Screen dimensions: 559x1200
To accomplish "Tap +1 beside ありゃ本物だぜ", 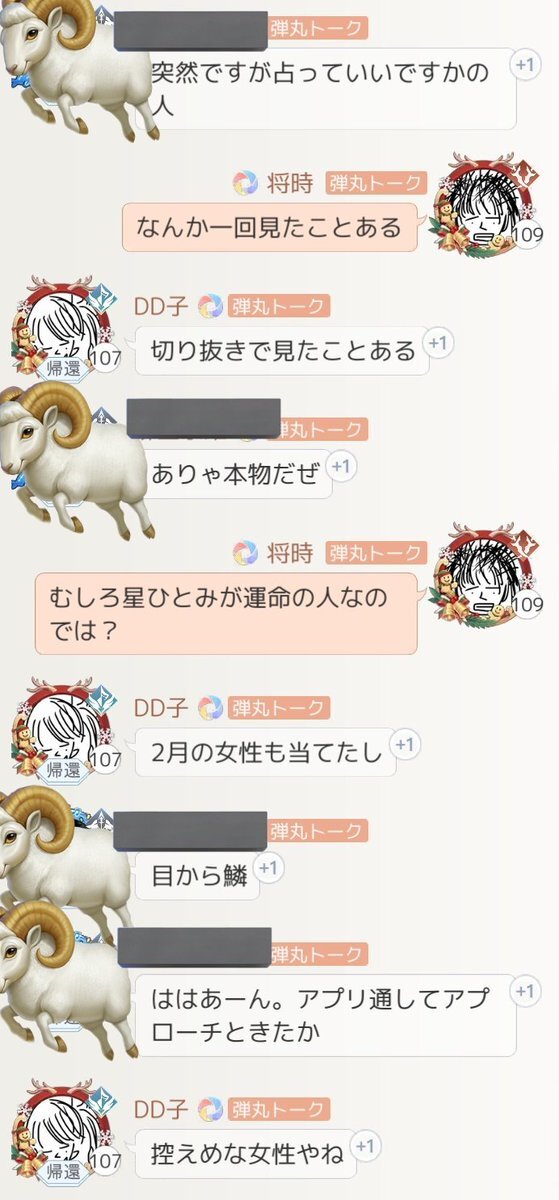I will (340, 467).
